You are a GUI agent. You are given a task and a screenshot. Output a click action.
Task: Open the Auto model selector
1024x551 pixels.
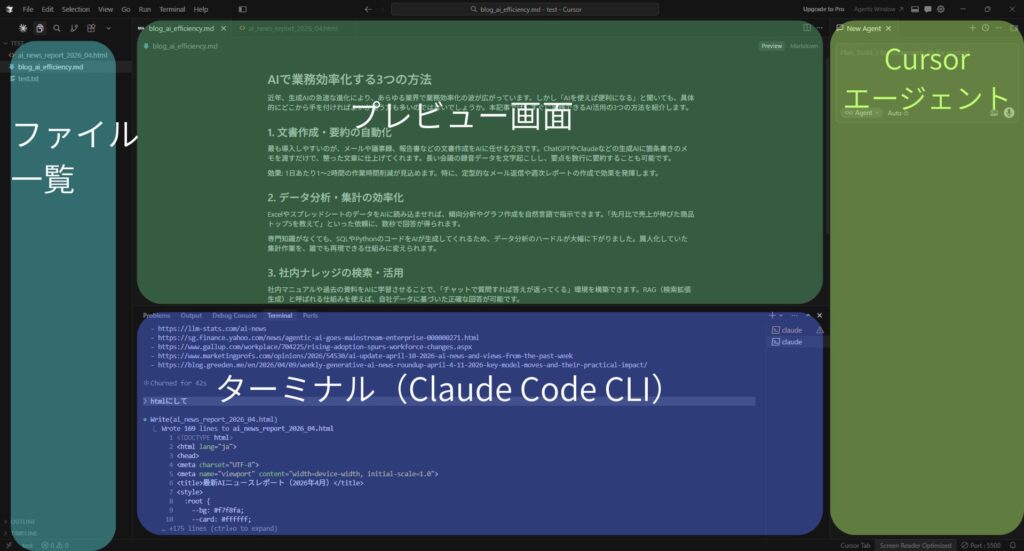(898, 113)
